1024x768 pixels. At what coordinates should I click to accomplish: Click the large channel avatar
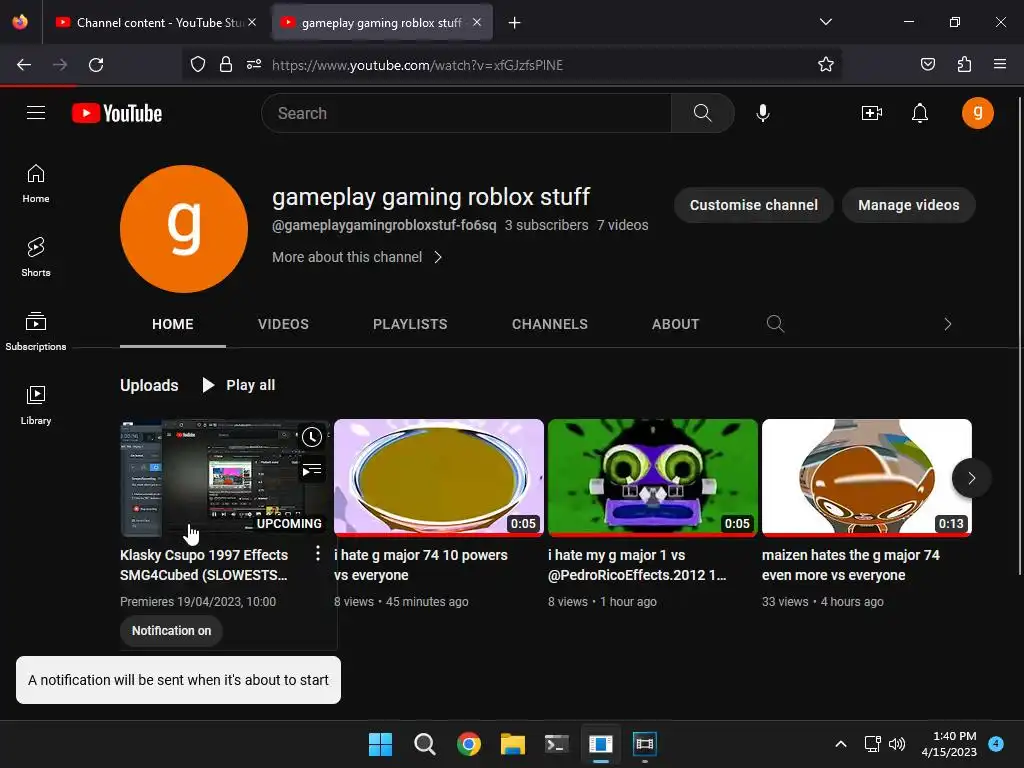pos(184,229)
